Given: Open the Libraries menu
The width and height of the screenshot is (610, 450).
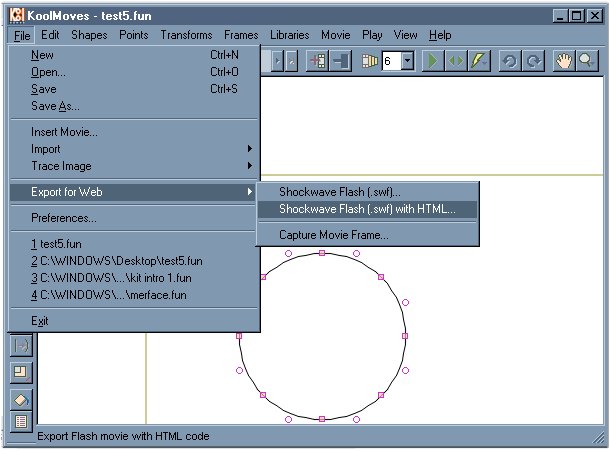Looking at the screenshot, I should tap(290, 35).
